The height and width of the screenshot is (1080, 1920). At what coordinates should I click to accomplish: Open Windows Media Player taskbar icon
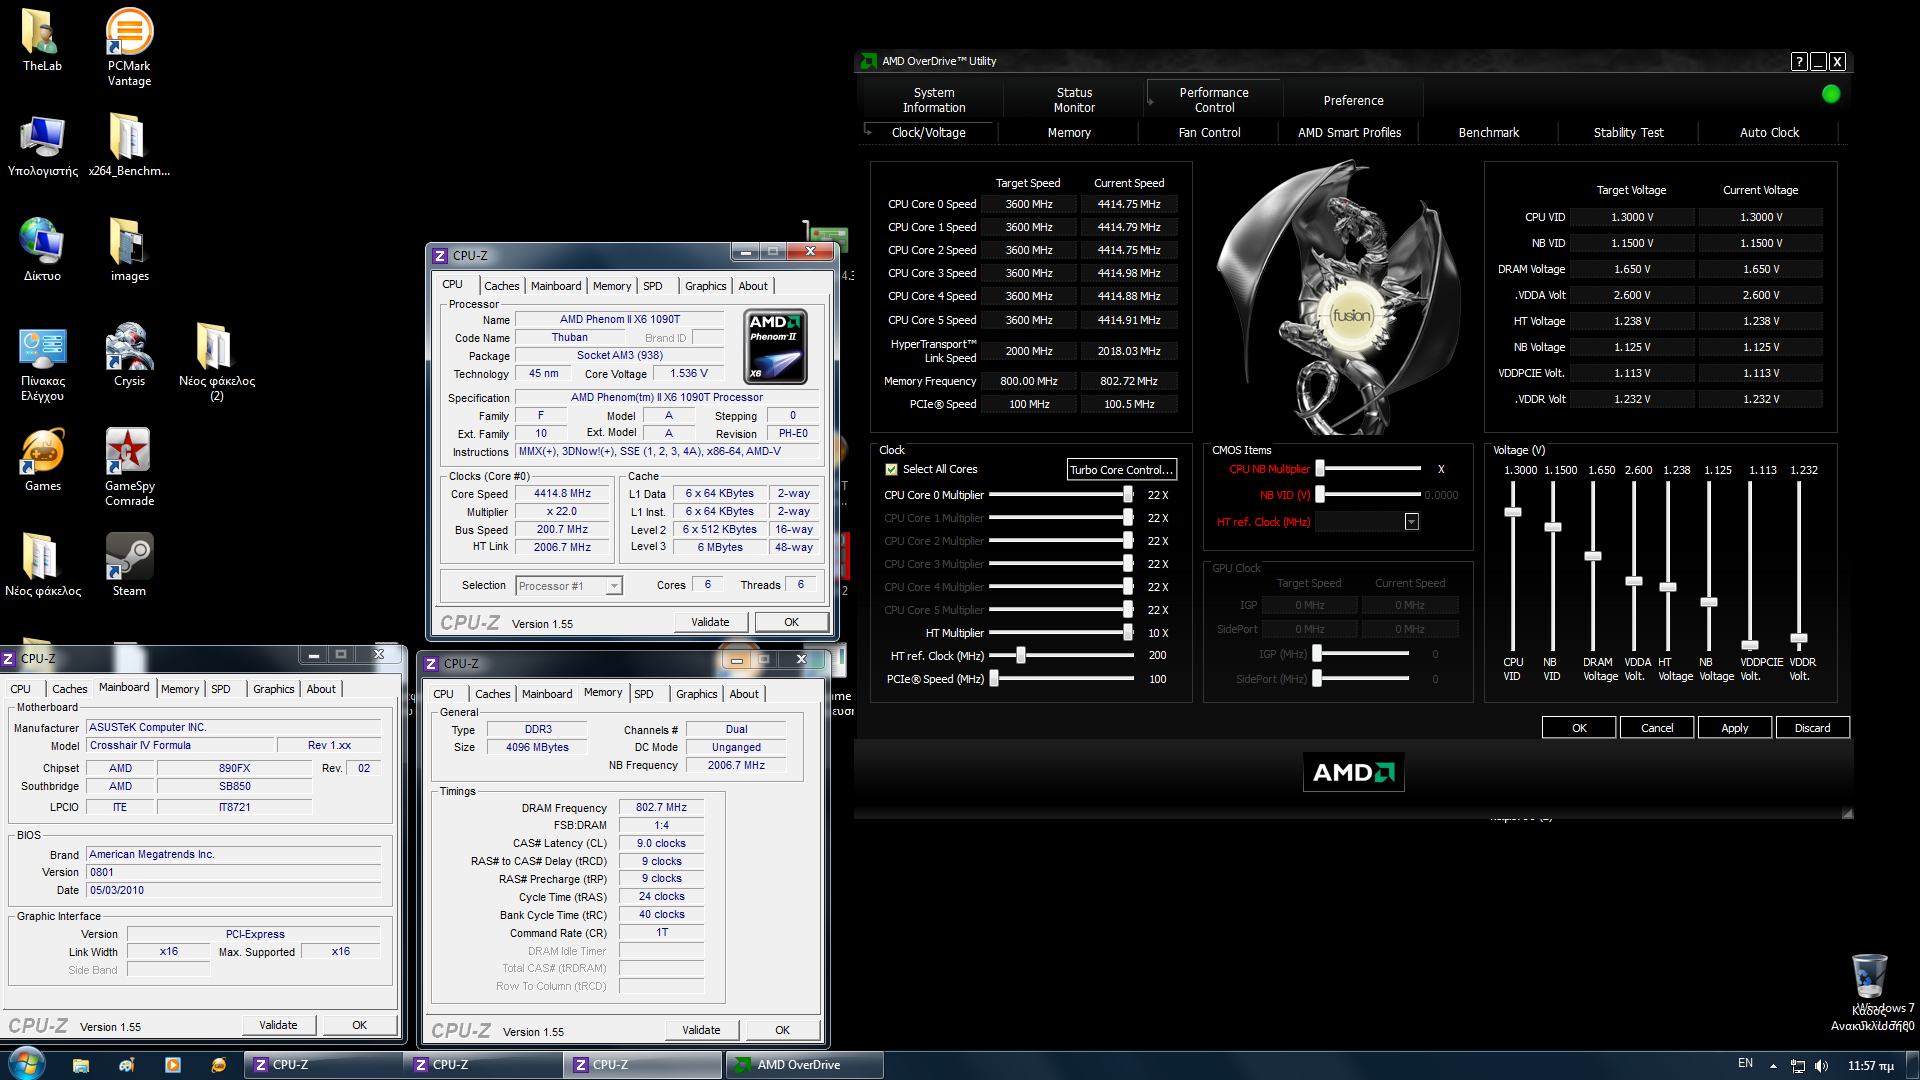pos(173,1065)
